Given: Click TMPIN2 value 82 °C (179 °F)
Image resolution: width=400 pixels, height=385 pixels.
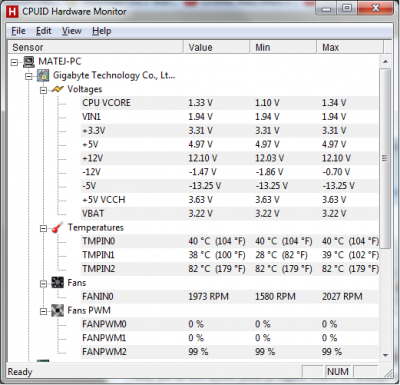Looking at the screenshot, I should click(x=217, y=269).
